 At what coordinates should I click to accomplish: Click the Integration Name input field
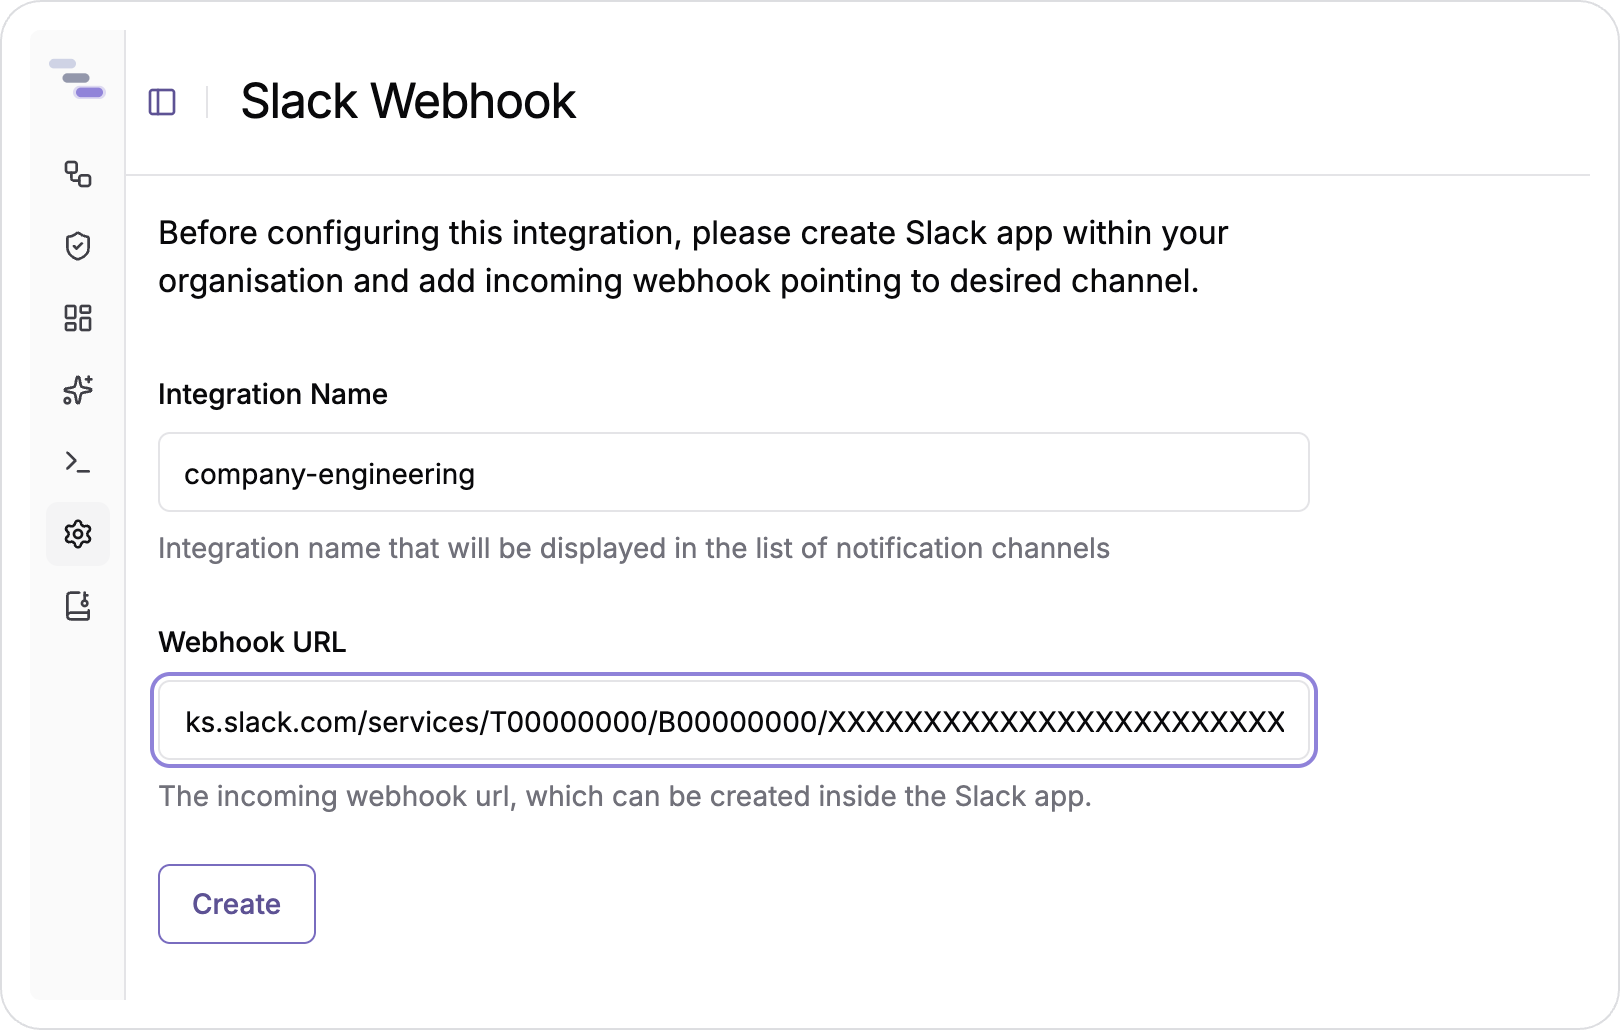tap(734, 472)
